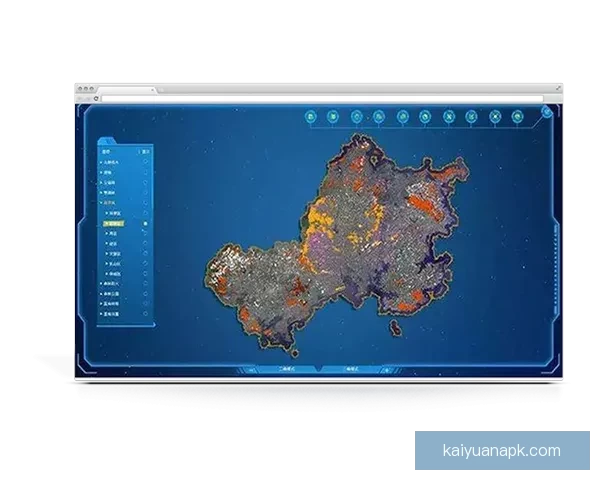Select the yellow highlighted layer in tree
600x480 pixels.
[x=117, y=223]
